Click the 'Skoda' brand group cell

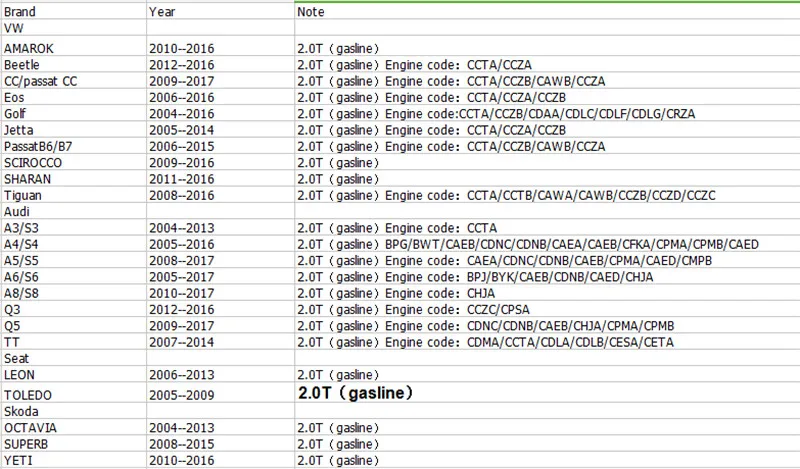[73, 411]
